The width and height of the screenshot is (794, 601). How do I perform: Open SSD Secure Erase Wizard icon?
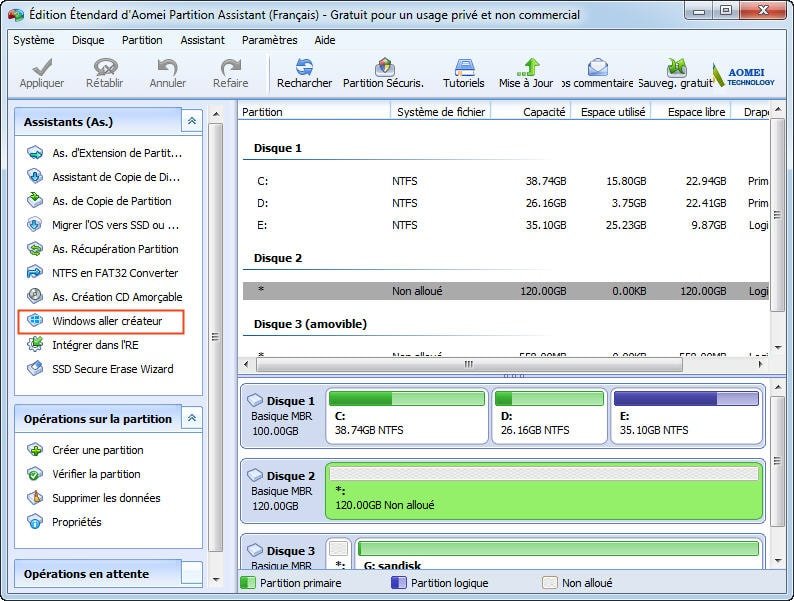click(x=35, y=369)
